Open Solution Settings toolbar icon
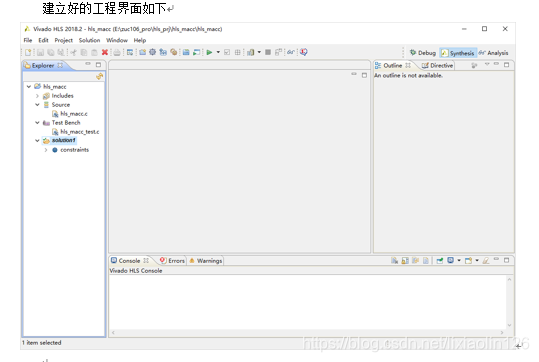Viewport: 539px width, 362px height. click(x=174, y=52)
